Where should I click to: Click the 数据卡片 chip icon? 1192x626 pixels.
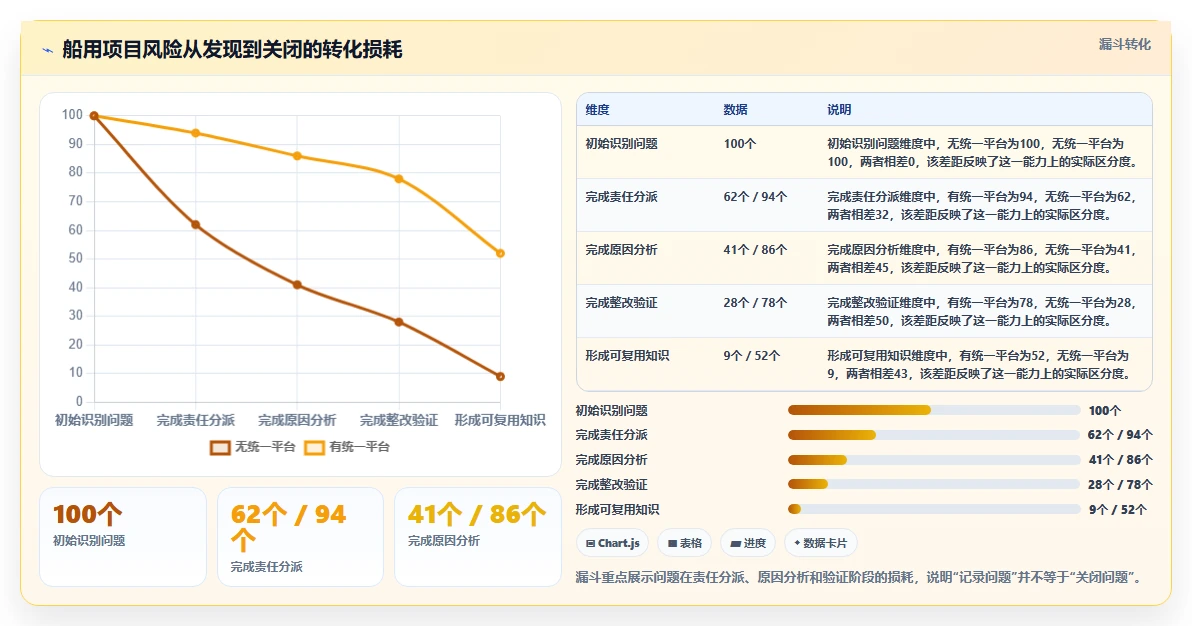[x=797, y=543]
